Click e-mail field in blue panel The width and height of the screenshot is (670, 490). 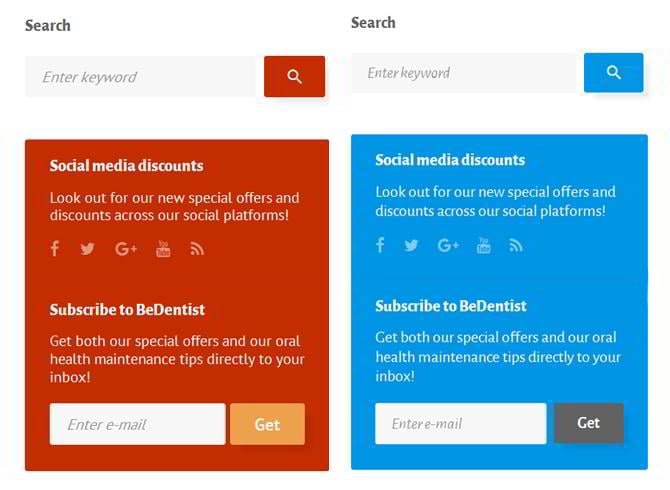[460, 423]
